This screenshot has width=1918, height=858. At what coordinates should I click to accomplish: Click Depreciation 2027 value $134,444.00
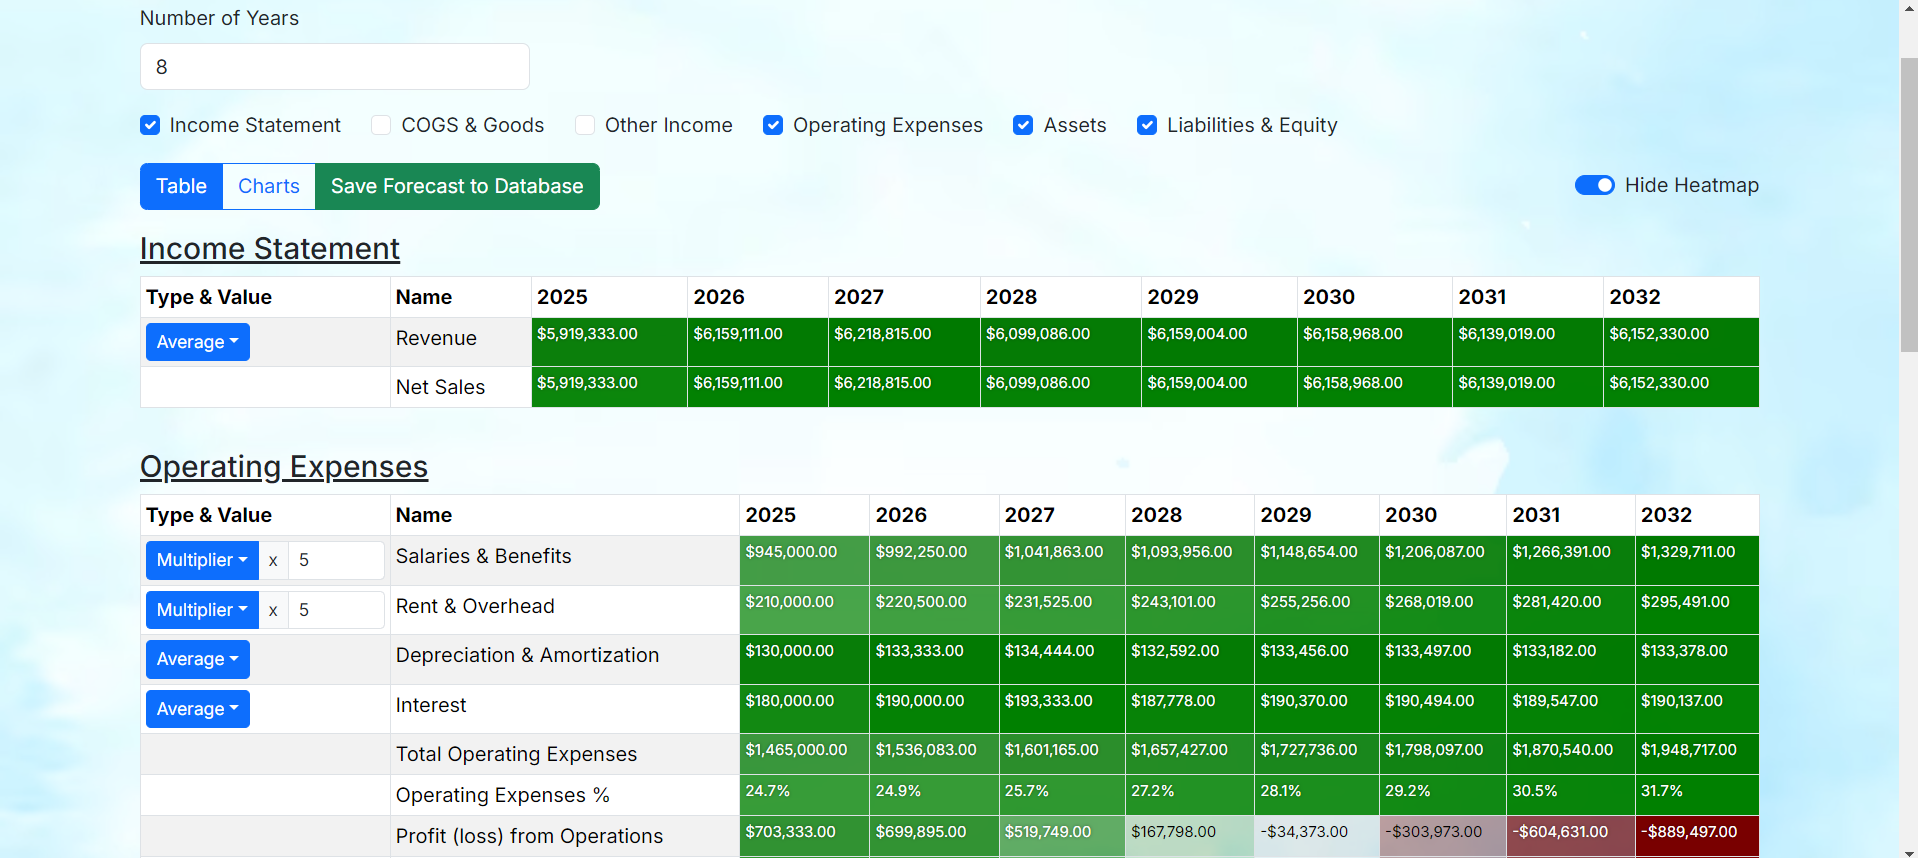click(1062, 659)
